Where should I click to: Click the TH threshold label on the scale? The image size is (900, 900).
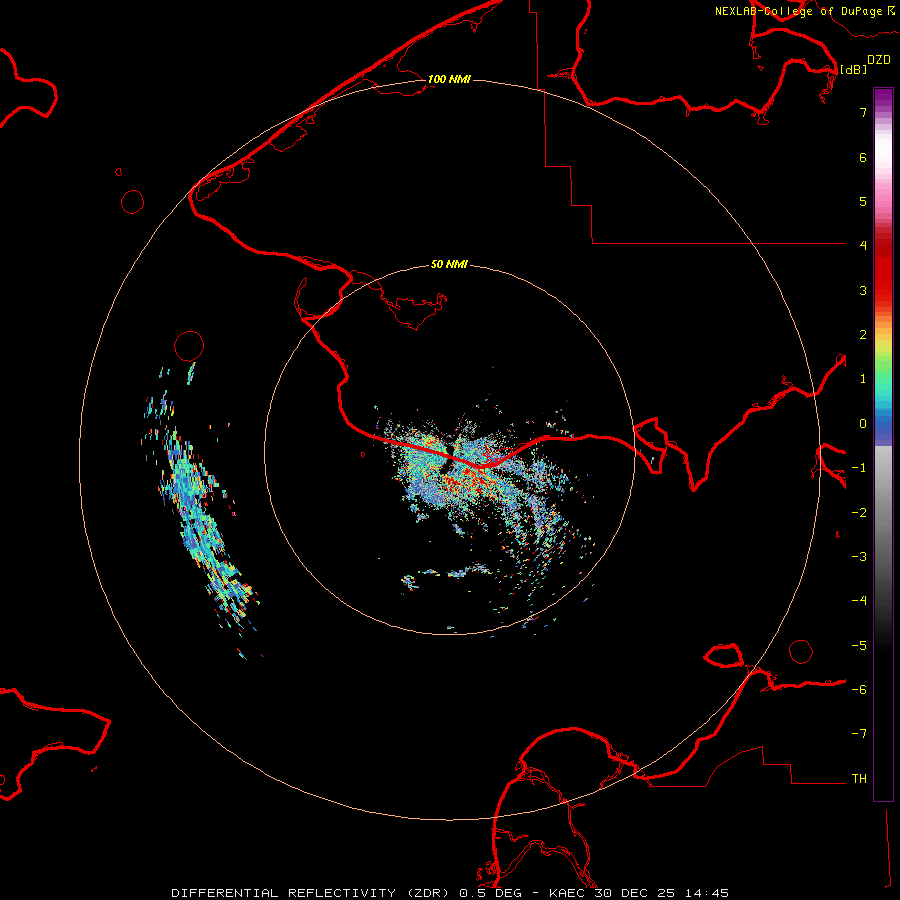pos(859,779)
